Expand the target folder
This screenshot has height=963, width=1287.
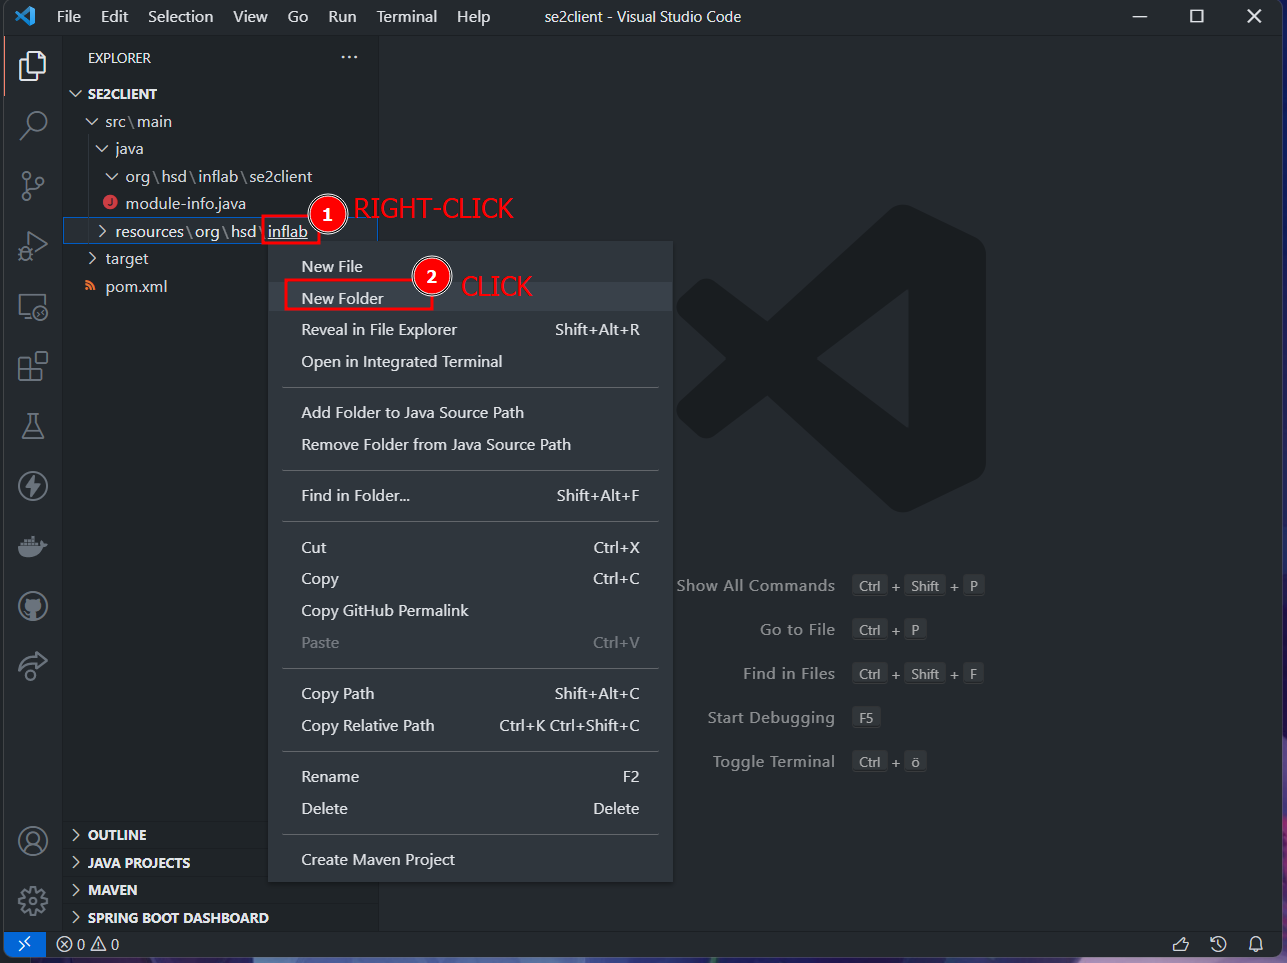click(92, 259)
